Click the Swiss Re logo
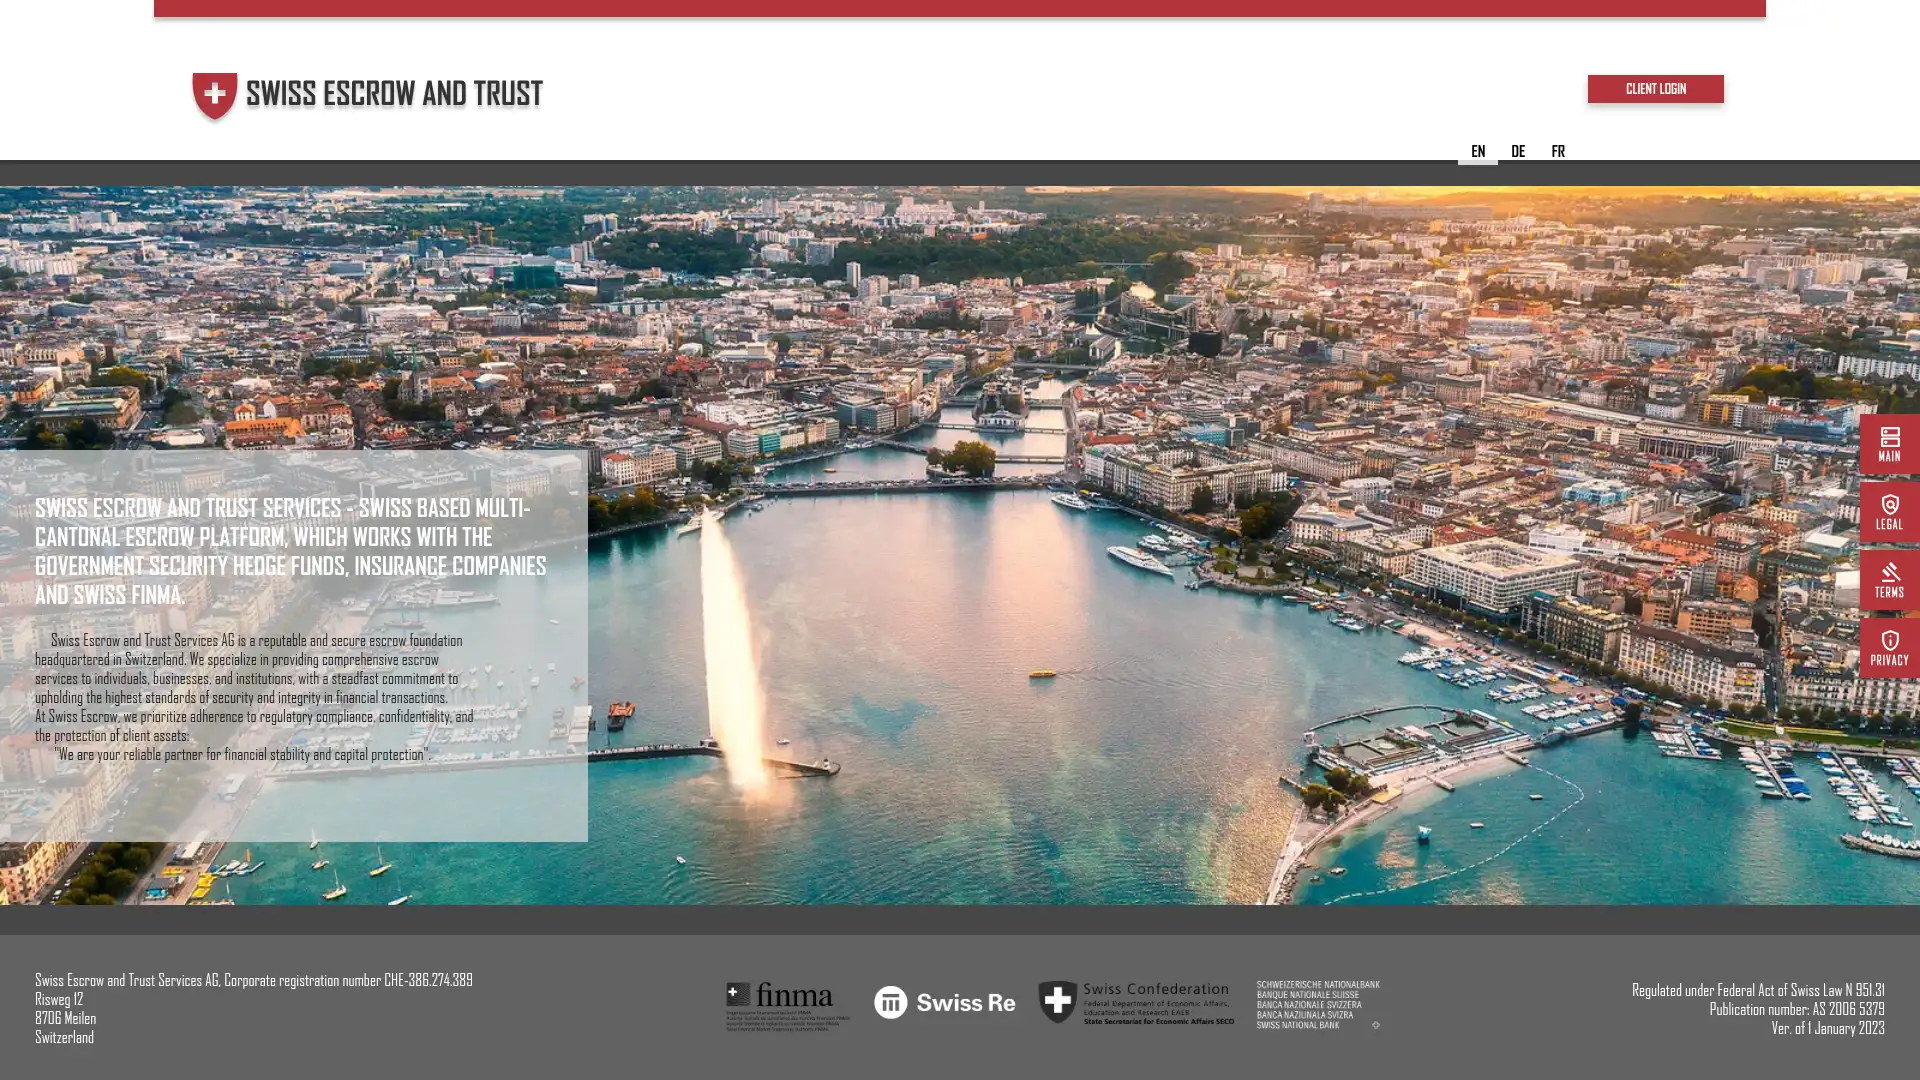 (944, 1002)
